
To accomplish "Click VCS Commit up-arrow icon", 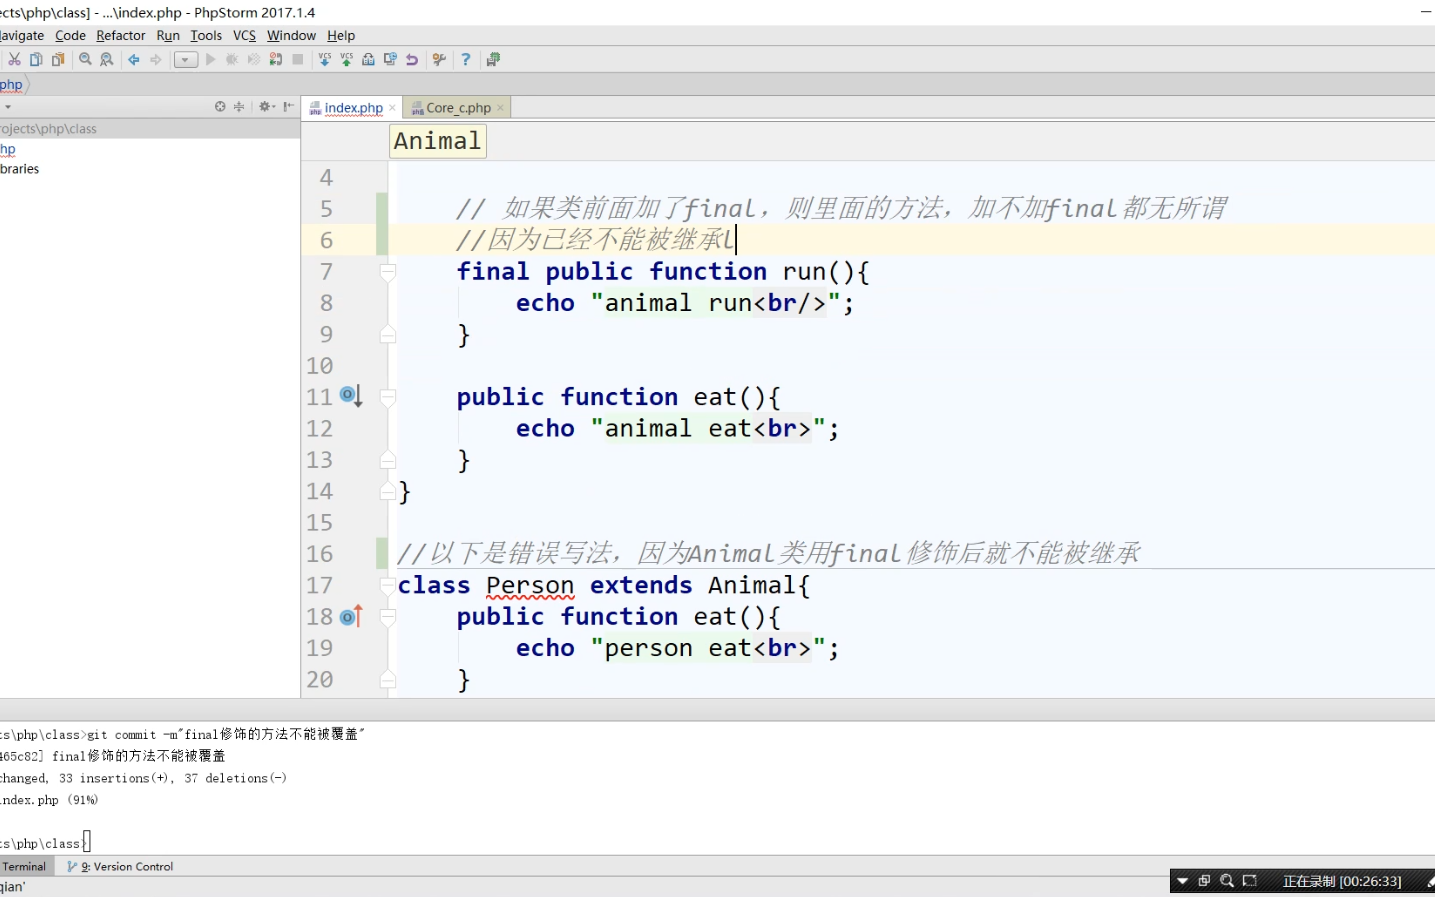I will click(x=346, y=60).
